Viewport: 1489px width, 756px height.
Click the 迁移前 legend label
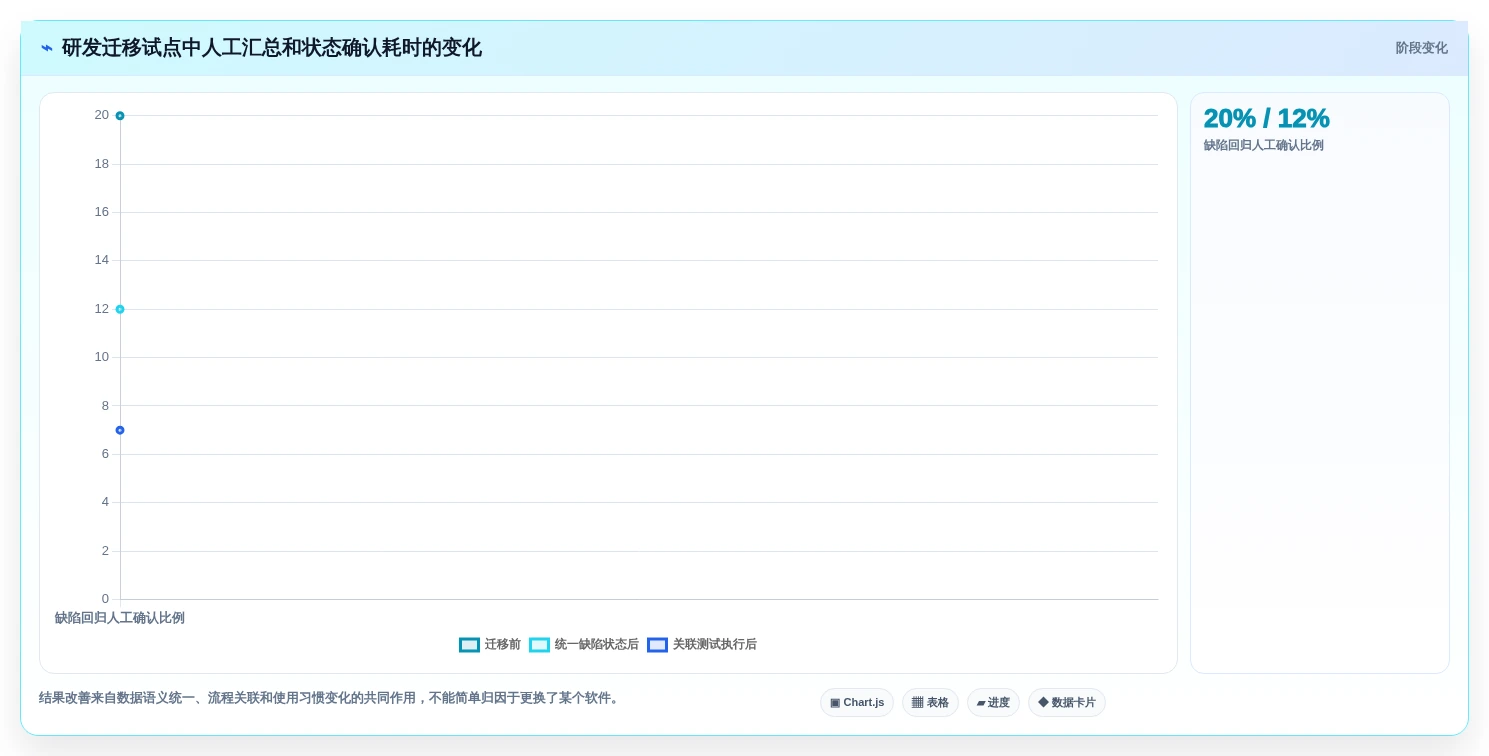pyautogui.click(x=503, y=645)
